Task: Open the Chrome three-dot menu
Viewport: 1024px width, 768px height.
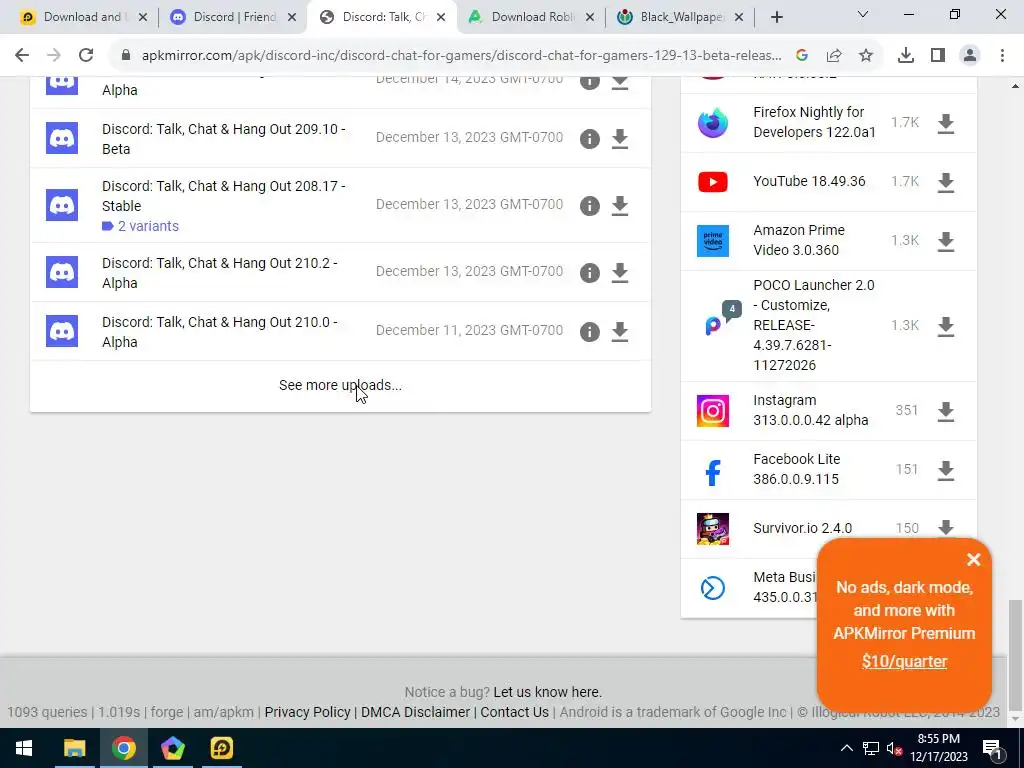Action: [1002, 56]
